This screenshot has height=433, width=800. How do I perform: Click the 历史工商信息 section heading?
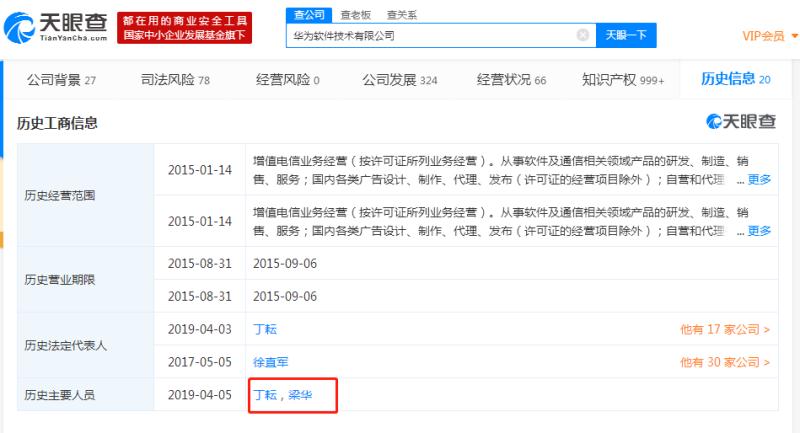pyautogui.click(x=57, y=123)
